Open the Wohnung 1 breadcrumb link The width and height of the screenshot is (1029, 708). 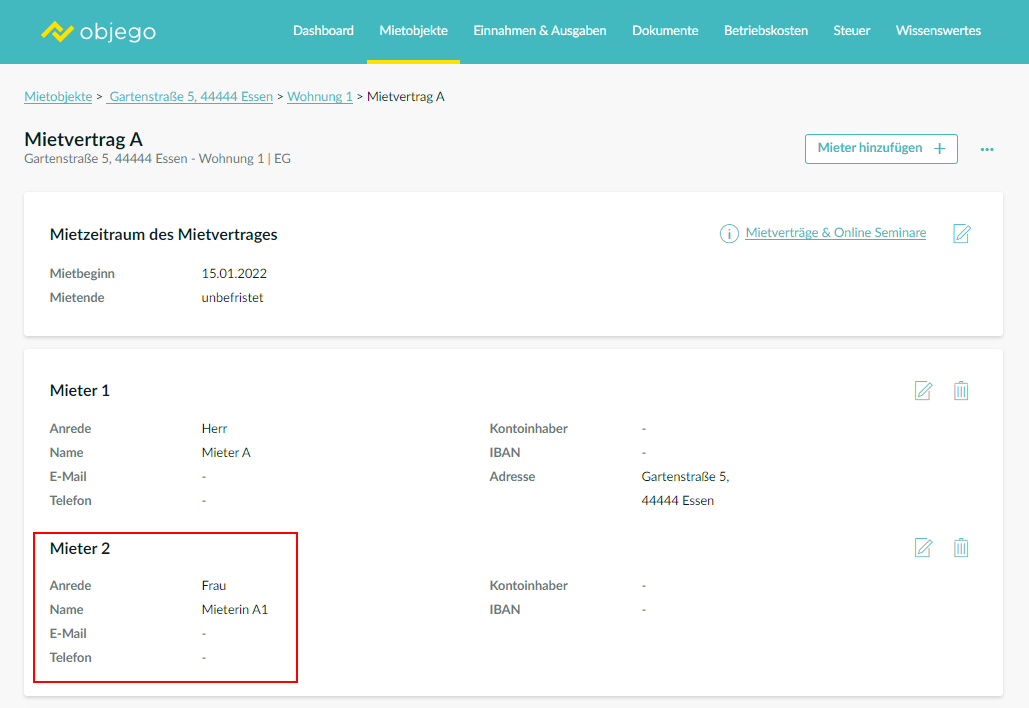click(x=320, y=97)
